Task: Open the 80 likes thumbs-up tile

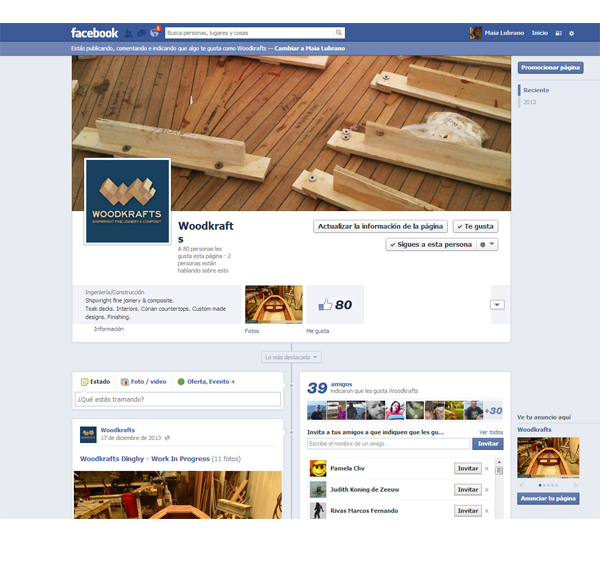Action: [x=335, y=304]
